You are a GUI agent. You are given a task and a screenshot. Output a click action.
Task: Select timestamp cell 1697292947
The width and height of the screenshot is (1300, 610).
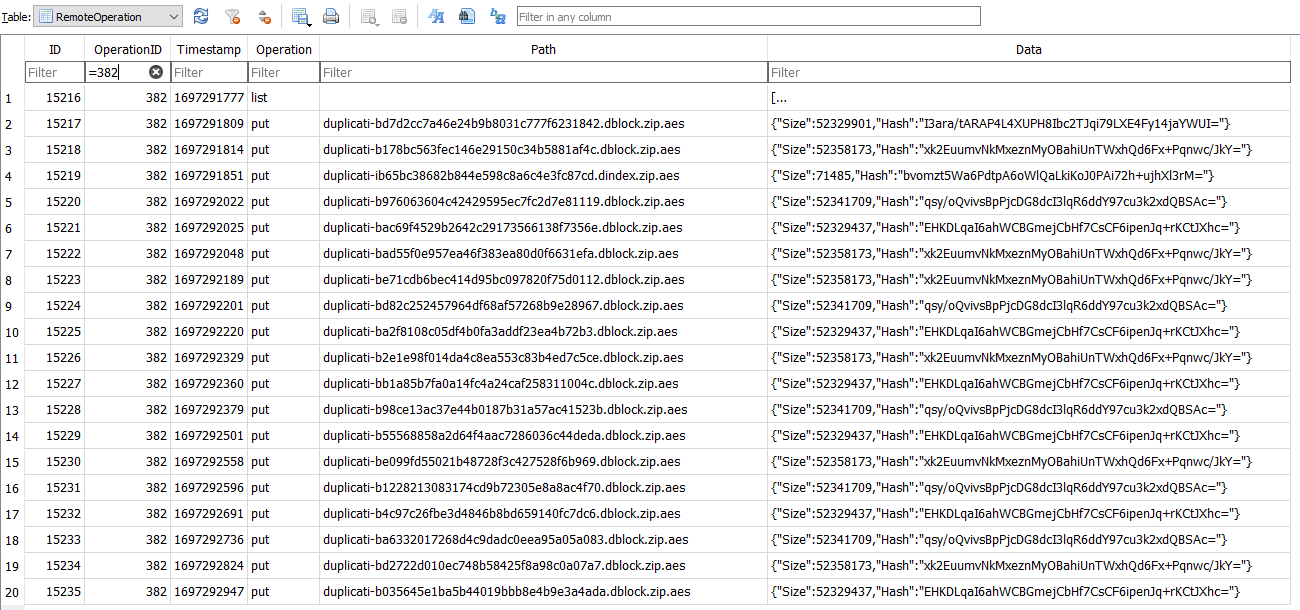(209, 592)
